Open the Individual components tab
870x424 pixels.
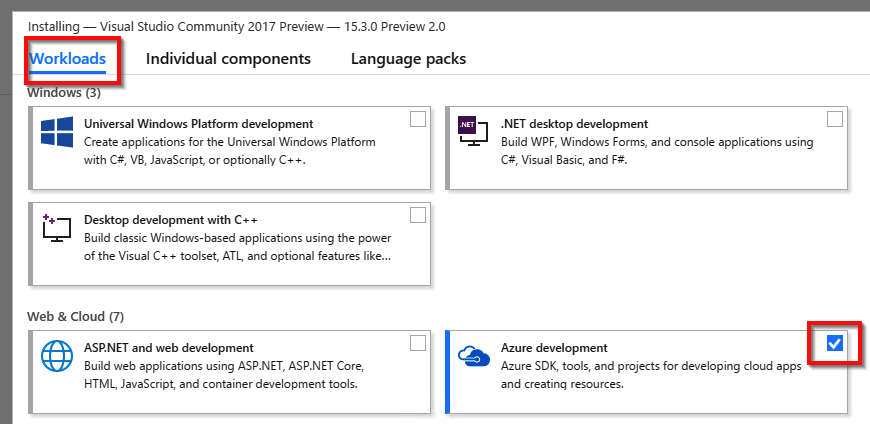(x=228, y=59)
